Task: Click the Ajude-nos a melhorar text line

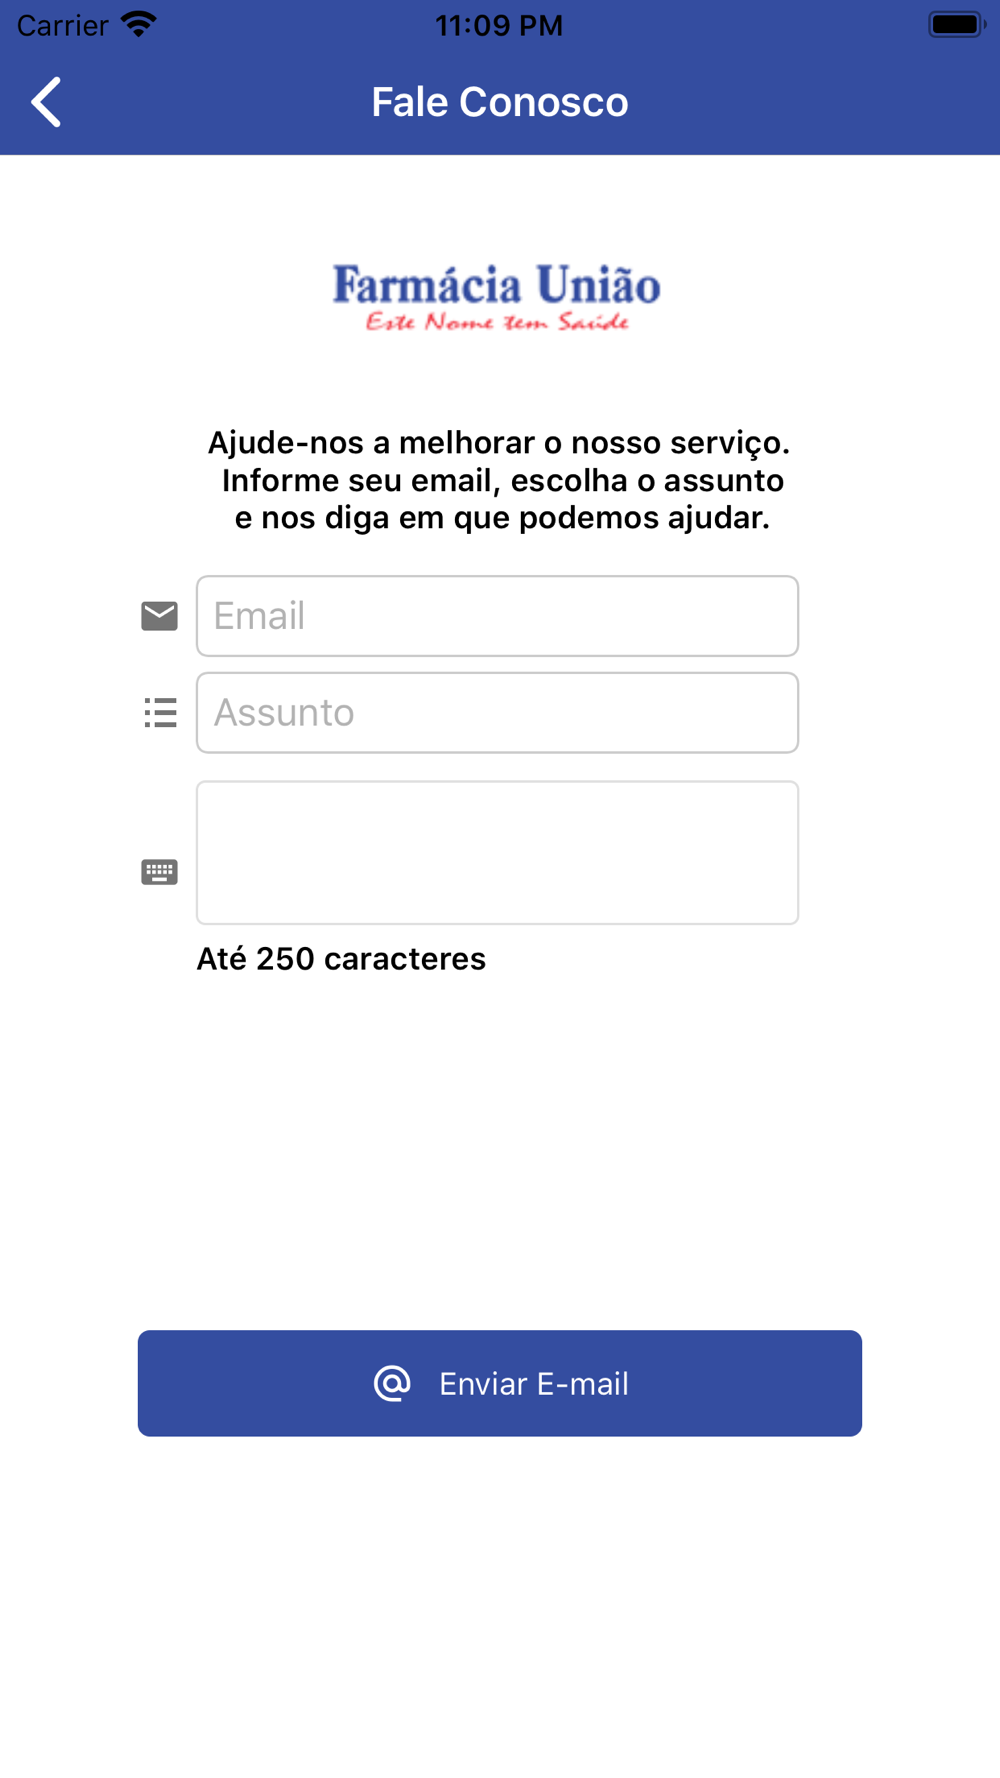Action: tap(499, 443)
